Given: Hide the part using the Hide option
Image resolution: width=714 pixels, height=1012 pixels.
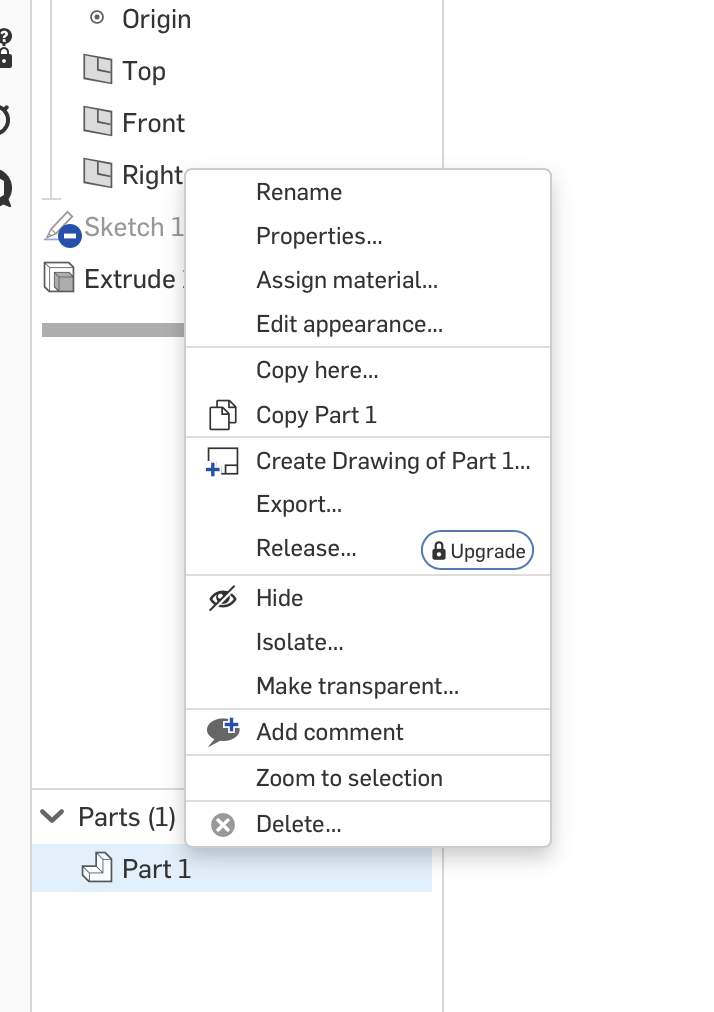Looking at the screenshot, I should tap(278, 598).
